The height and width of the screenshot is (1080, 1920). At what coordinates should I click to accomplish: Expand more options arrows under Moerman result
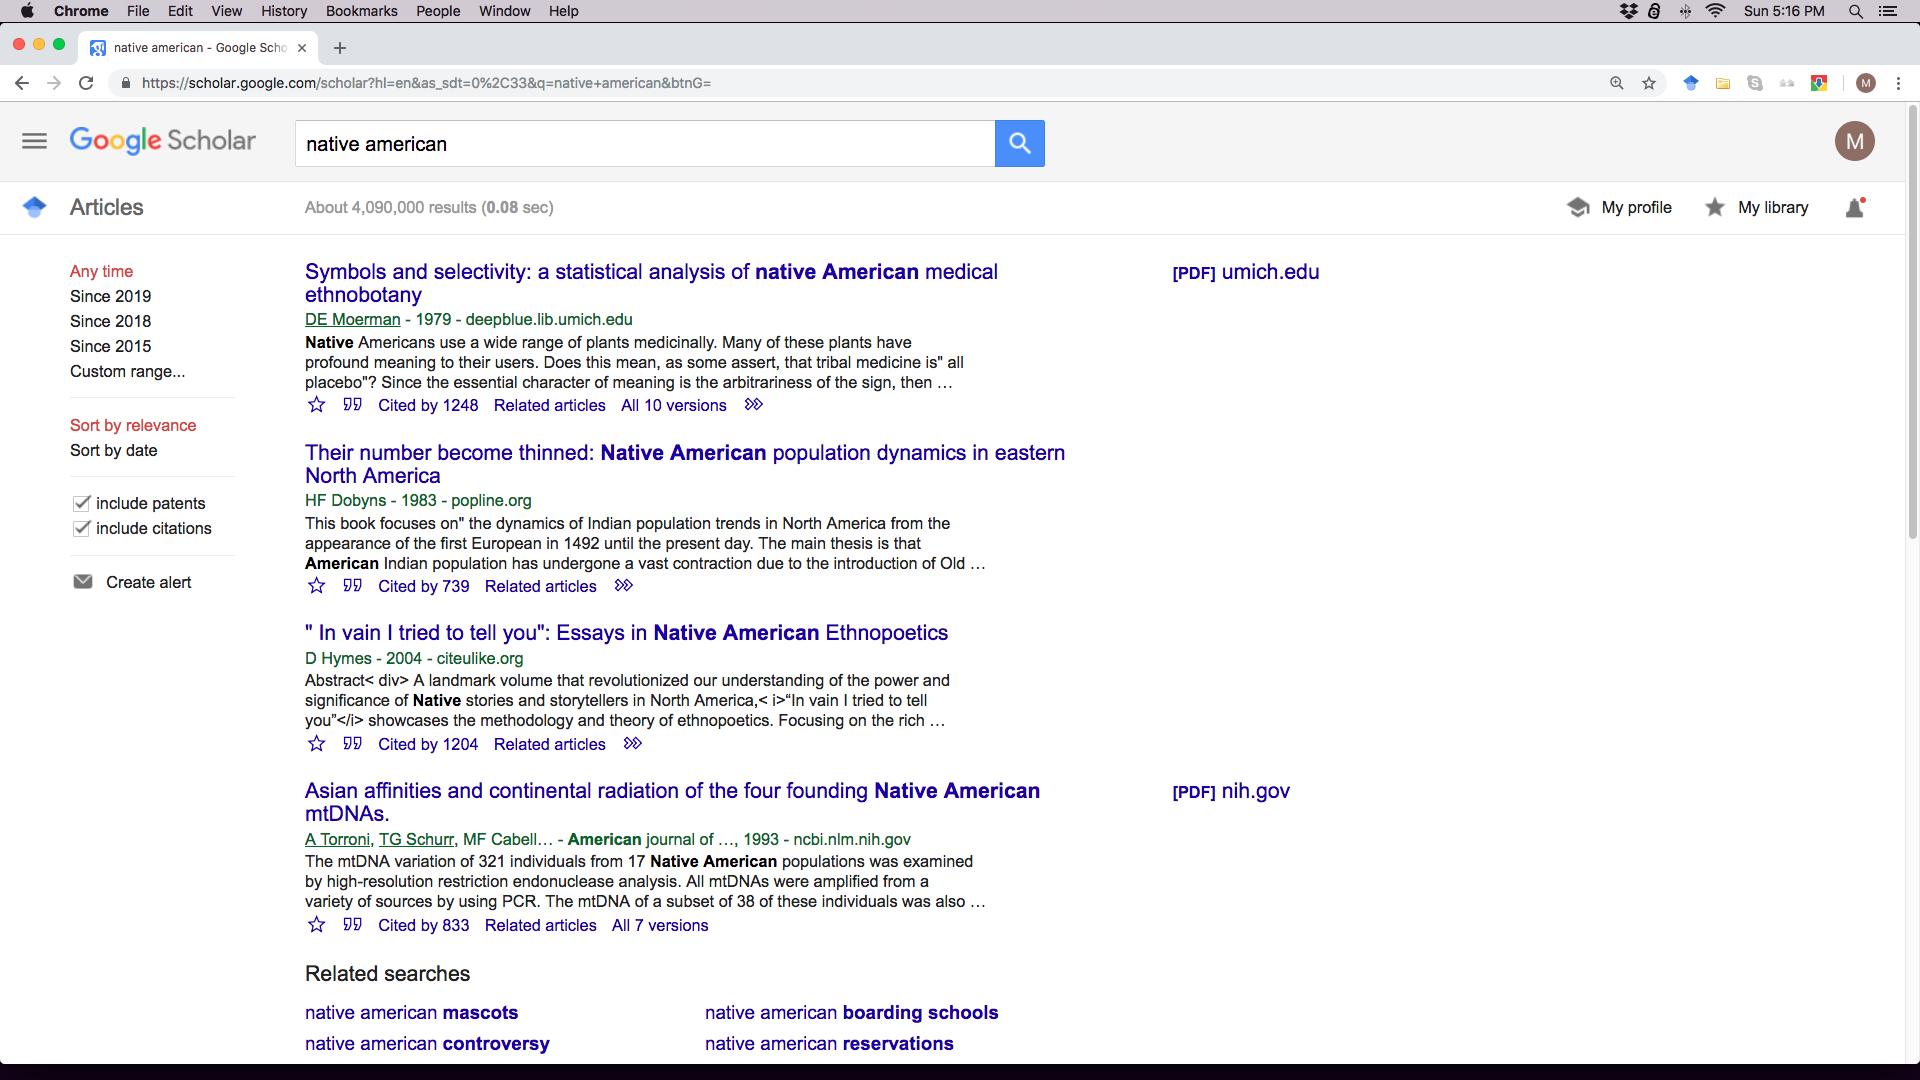click(x=754, y=405)
